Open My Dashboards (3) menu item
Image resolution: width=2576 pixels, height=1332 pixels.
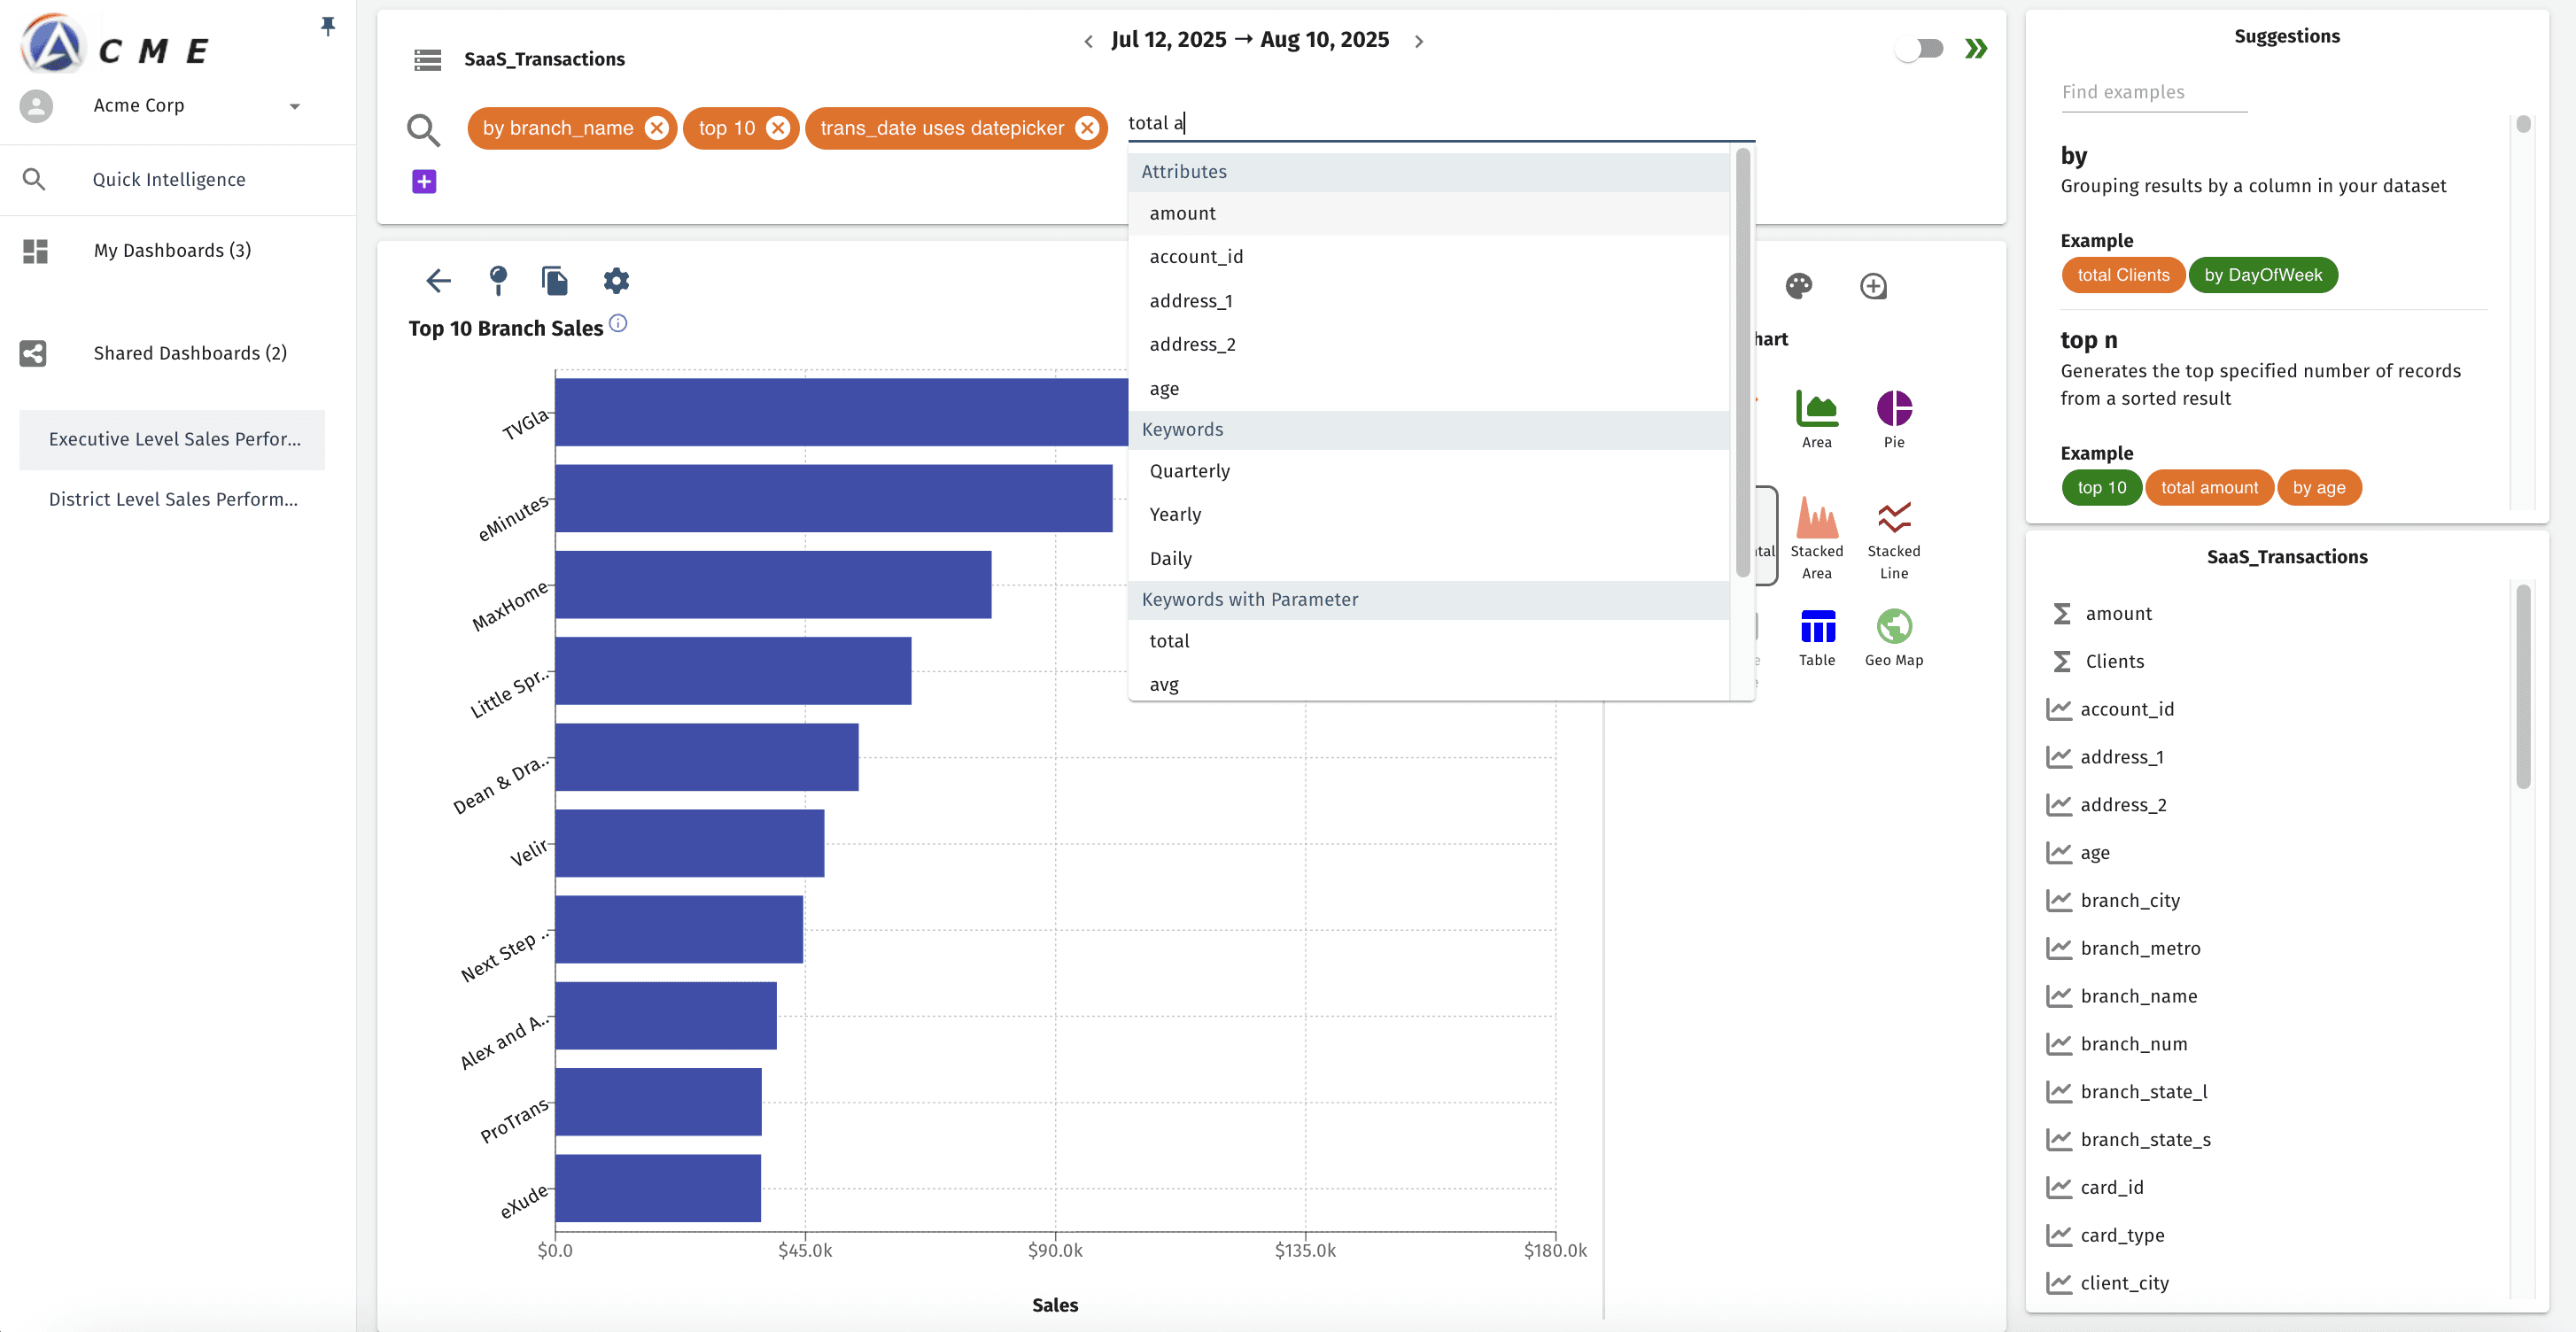172,250
